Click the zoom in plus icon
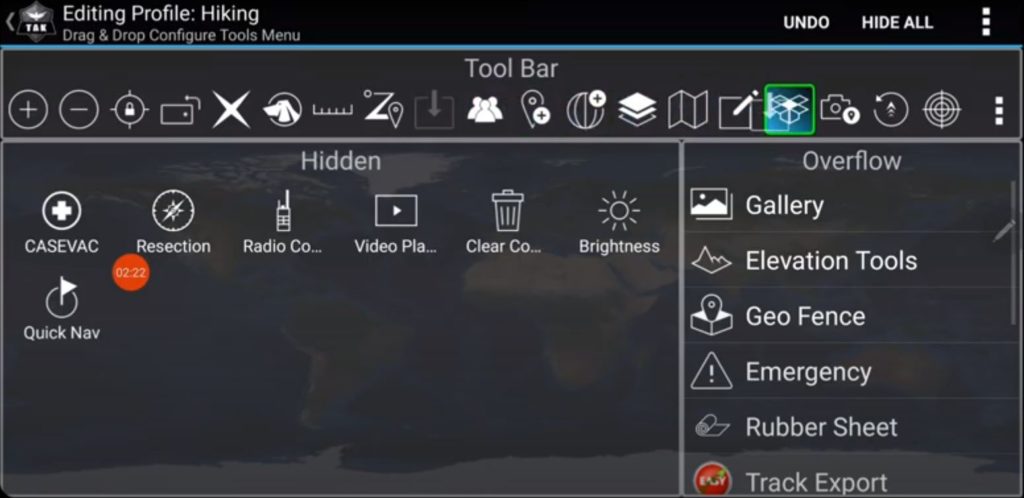 coord(28,110)
